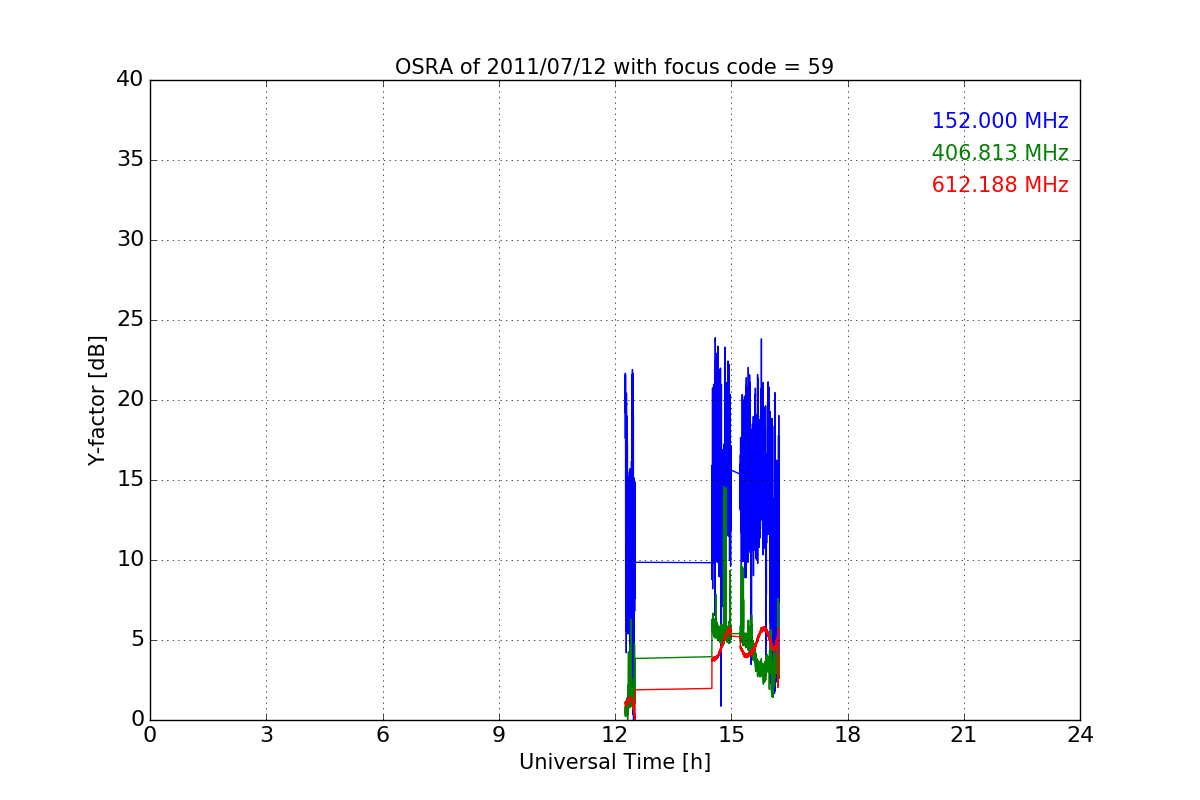Click y-axis tick label 30
1200x800 pixels.
tap(130, 240)
